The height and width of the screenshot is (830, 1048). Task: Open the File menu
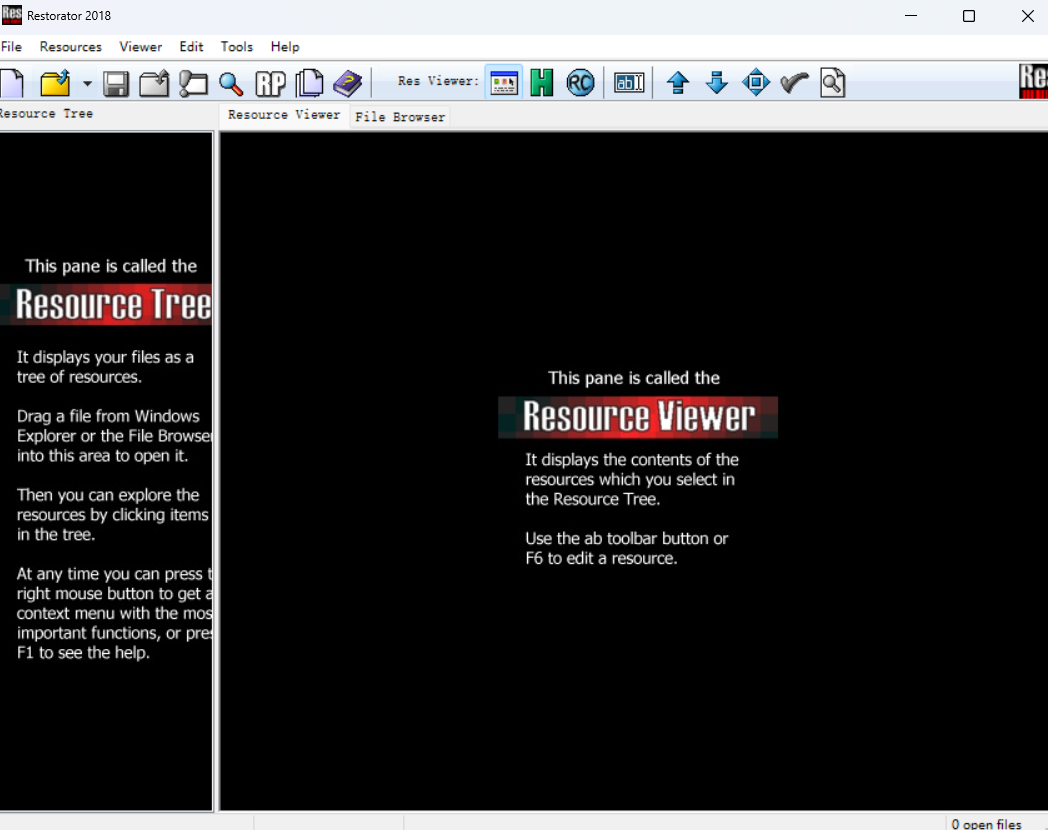click(11, 47)
